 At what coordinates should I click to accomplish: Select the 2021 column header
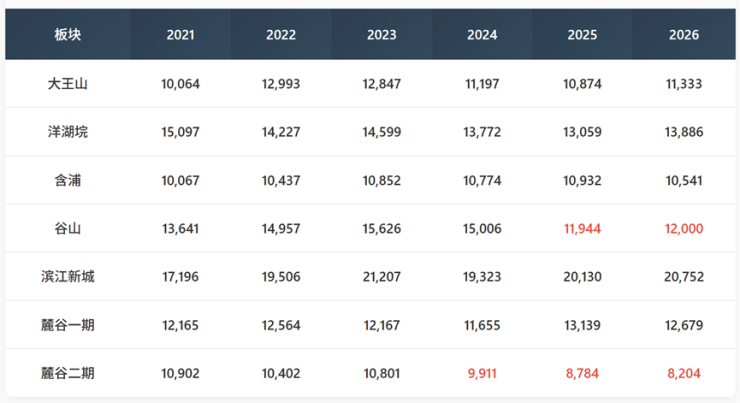tap(181, 35)
